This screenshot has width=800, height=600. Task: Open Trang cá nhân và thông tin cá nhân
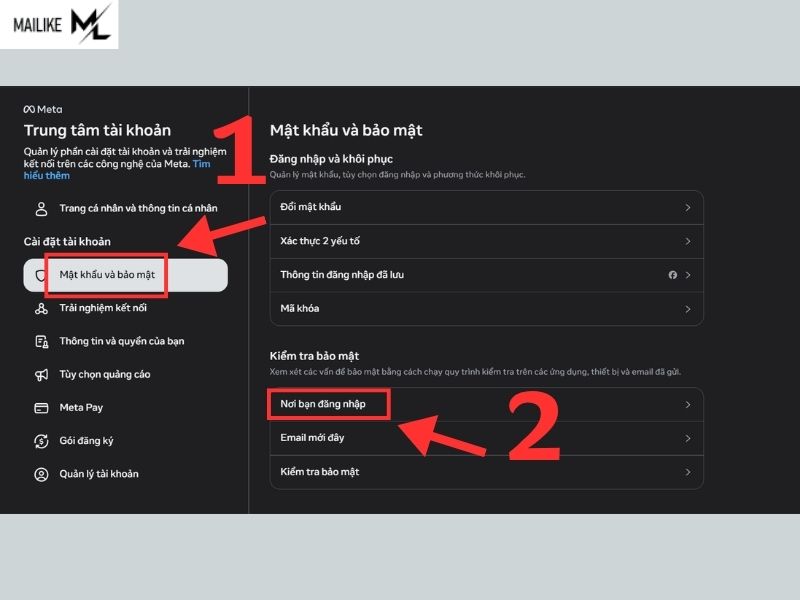(126, 209)
